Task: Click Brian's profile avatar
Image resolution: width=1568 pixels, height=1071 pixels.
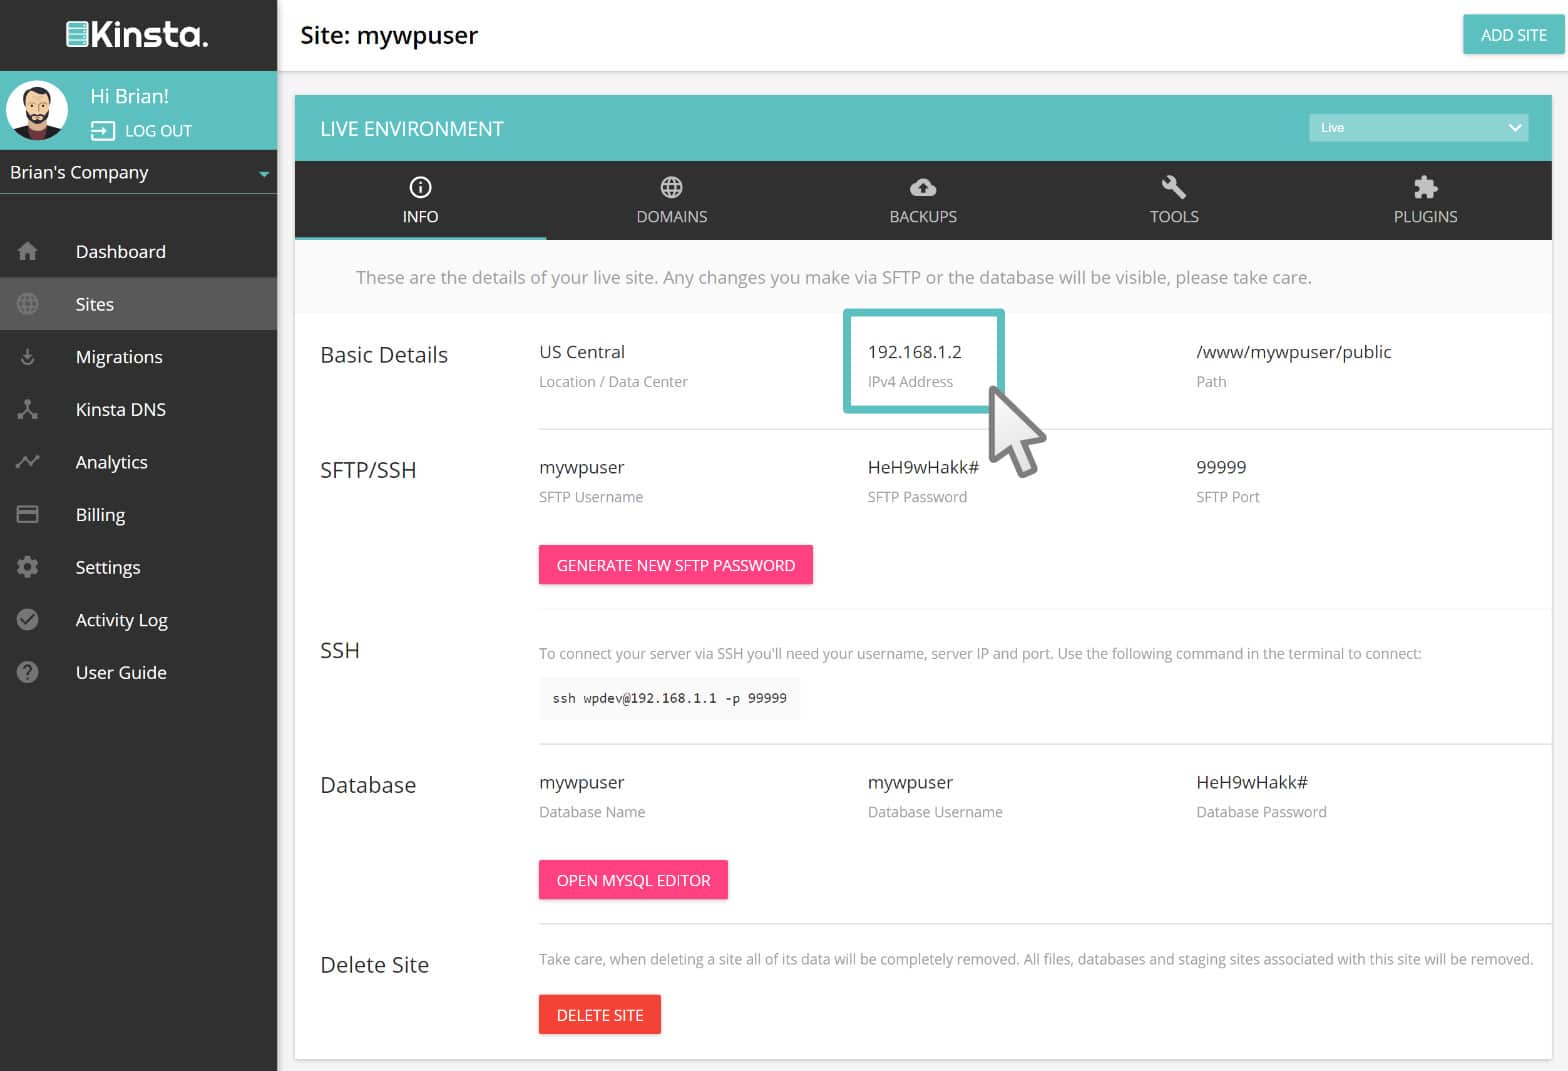Action: pyautogui.click(x=37, y=110)
